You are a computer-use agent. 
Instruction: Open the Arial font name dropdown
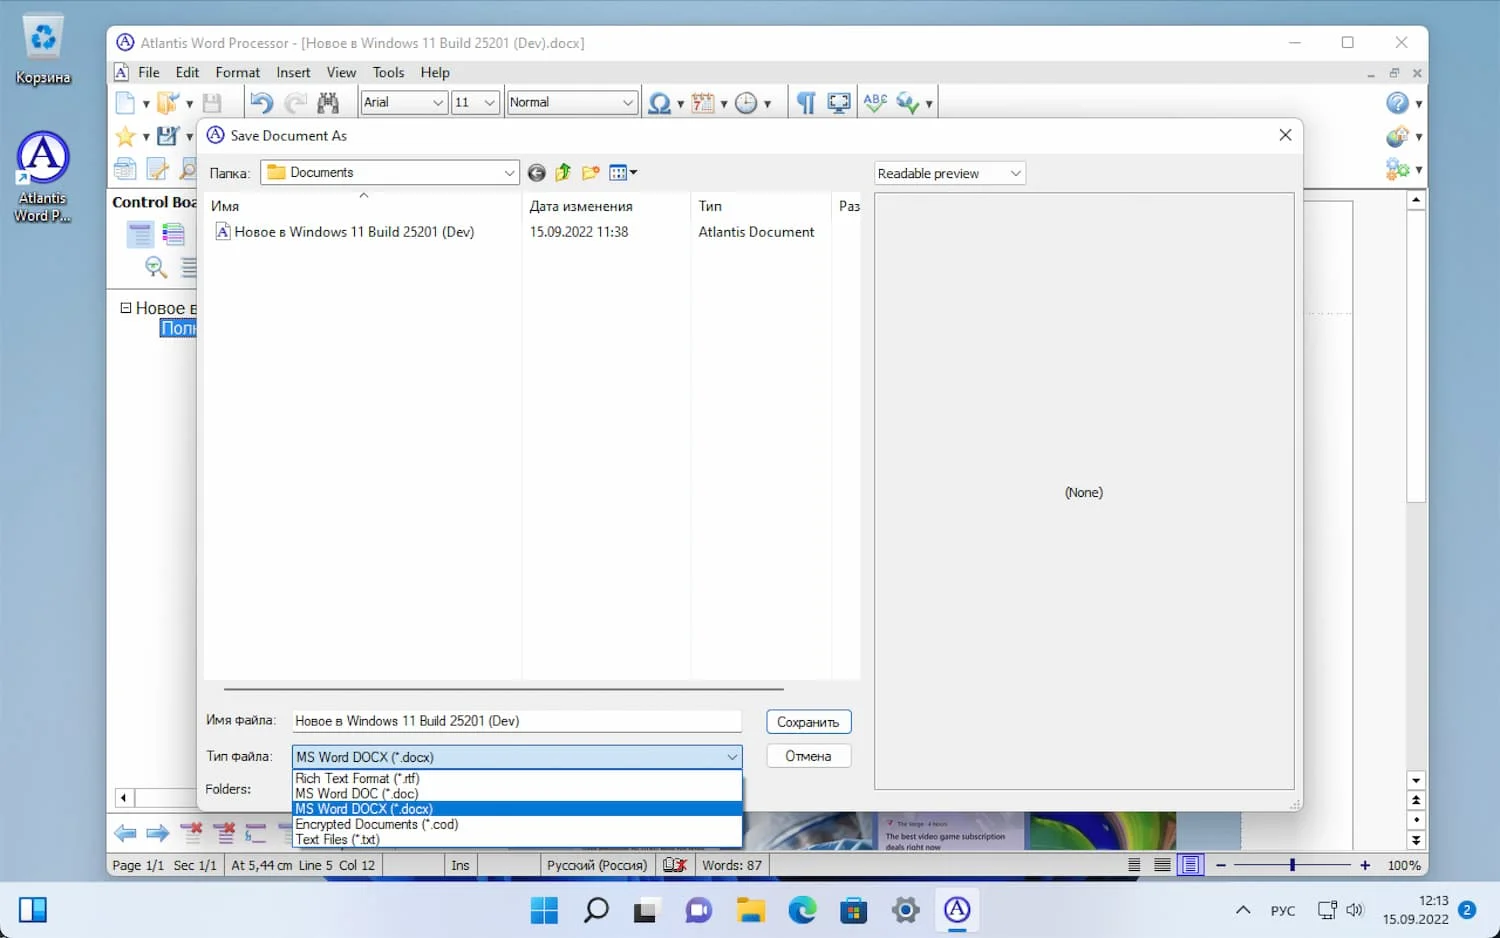pos(438,102)
